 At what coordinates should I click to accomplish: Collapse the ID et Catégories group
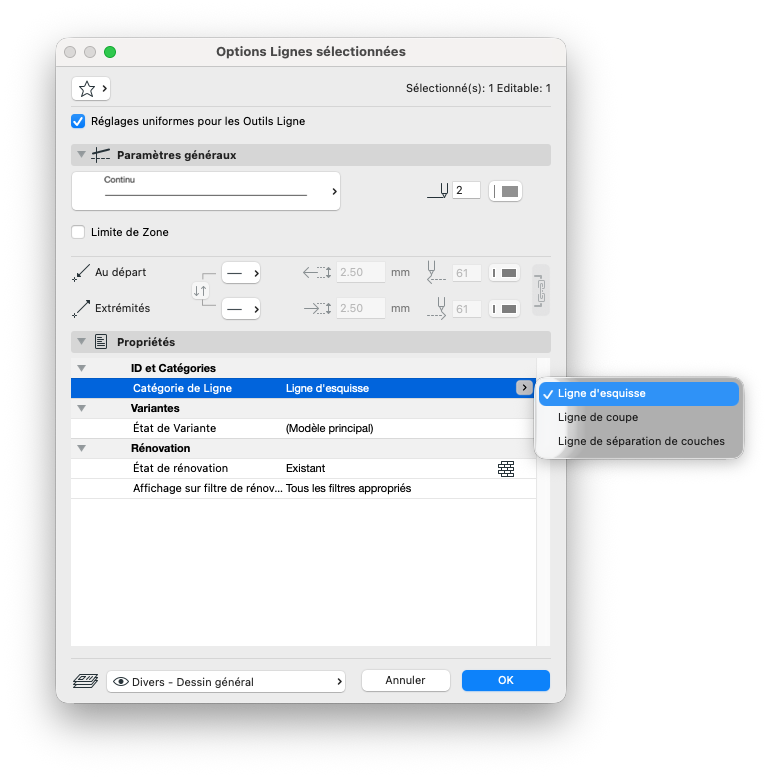(81, 368)
